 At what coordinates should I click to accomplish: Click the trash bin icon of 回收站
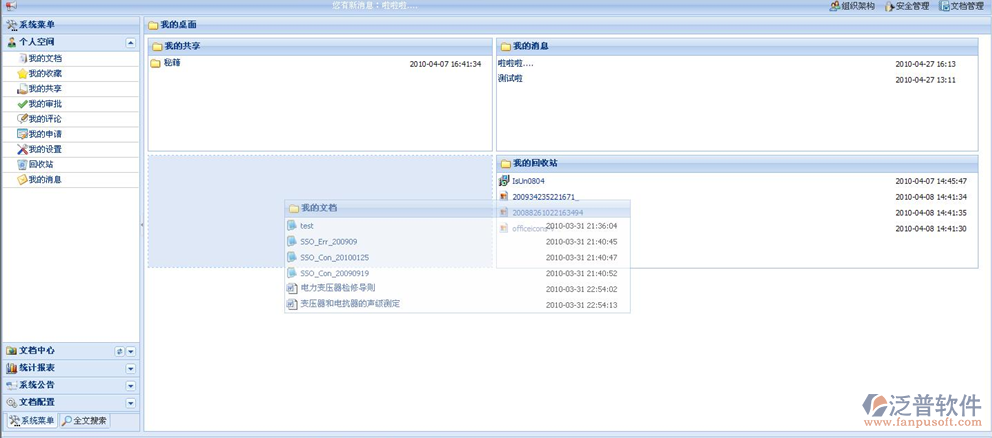[x=22, y=165]
